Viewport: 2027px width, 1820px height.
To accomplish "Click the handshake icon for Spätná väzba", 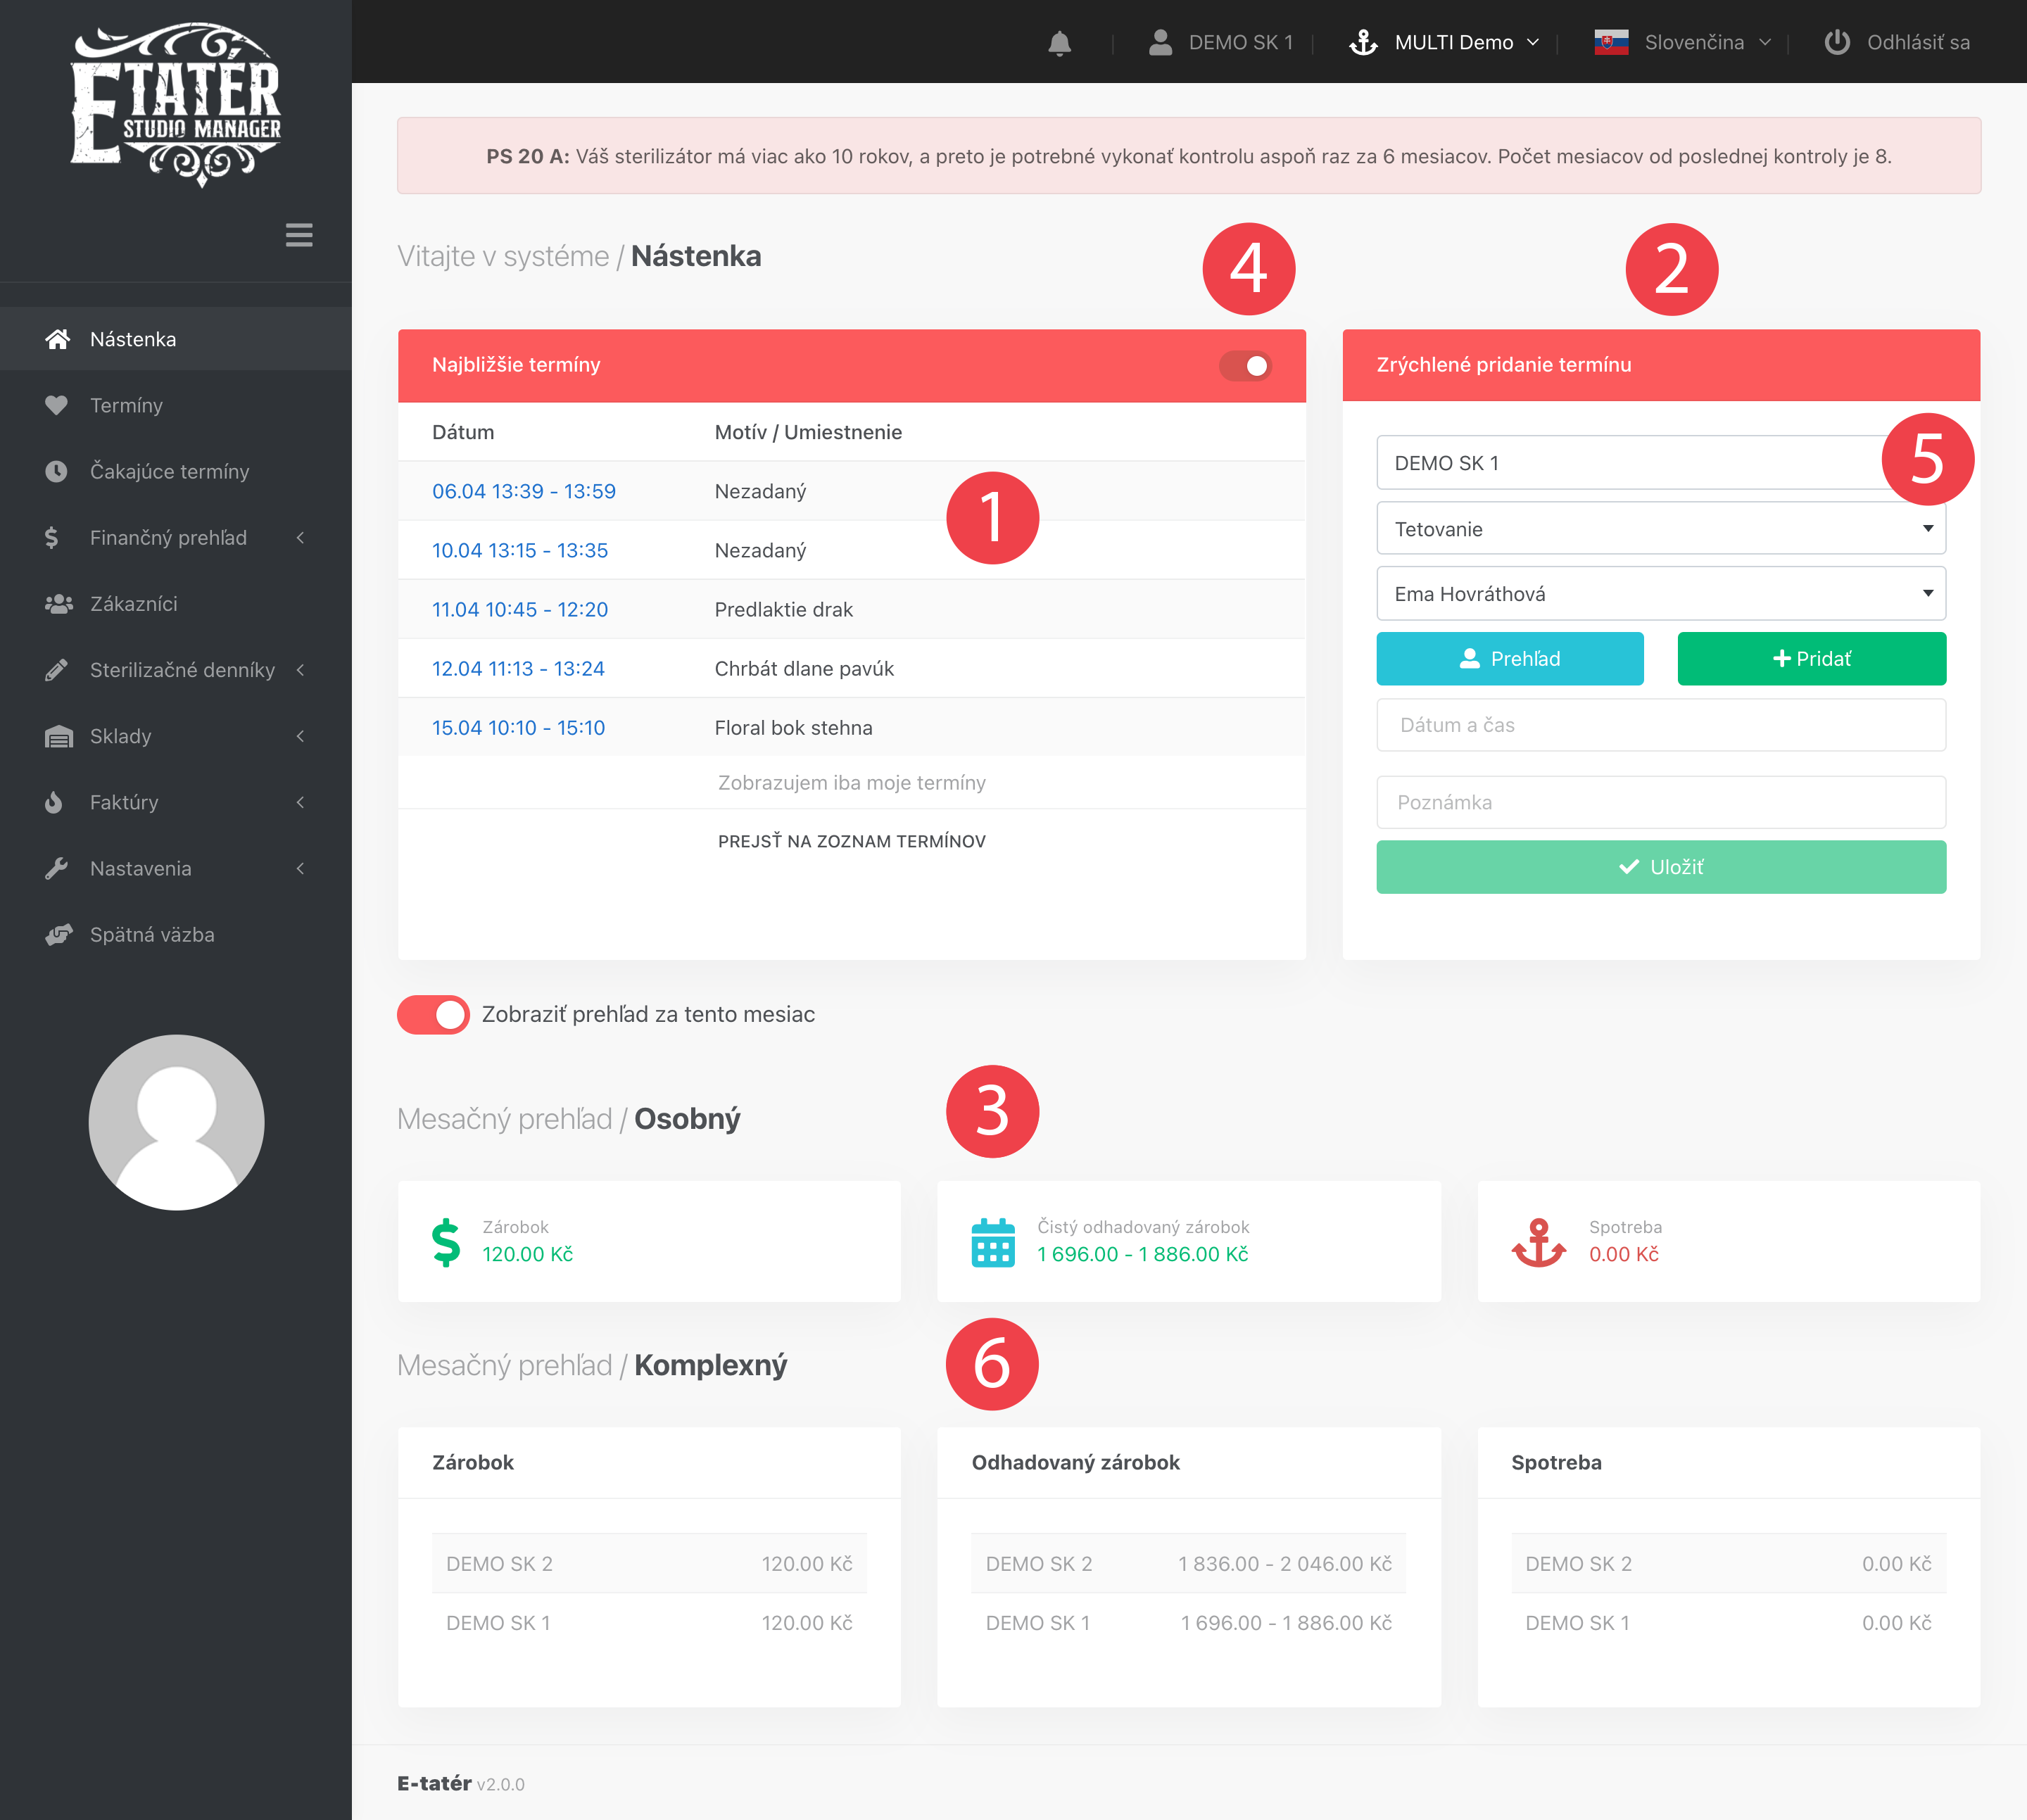I will pyautogui.click(x=59, y=935).
